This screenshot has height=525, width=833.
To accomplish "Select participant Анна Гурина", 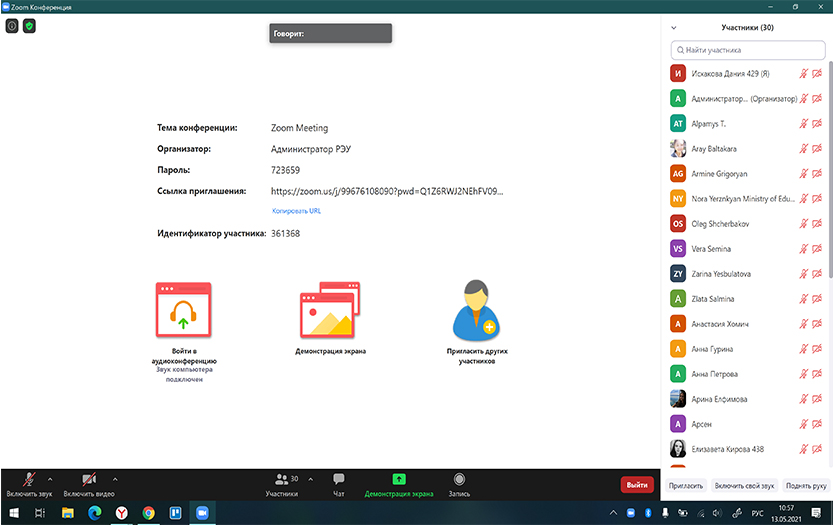I will (x=748, y=349).
